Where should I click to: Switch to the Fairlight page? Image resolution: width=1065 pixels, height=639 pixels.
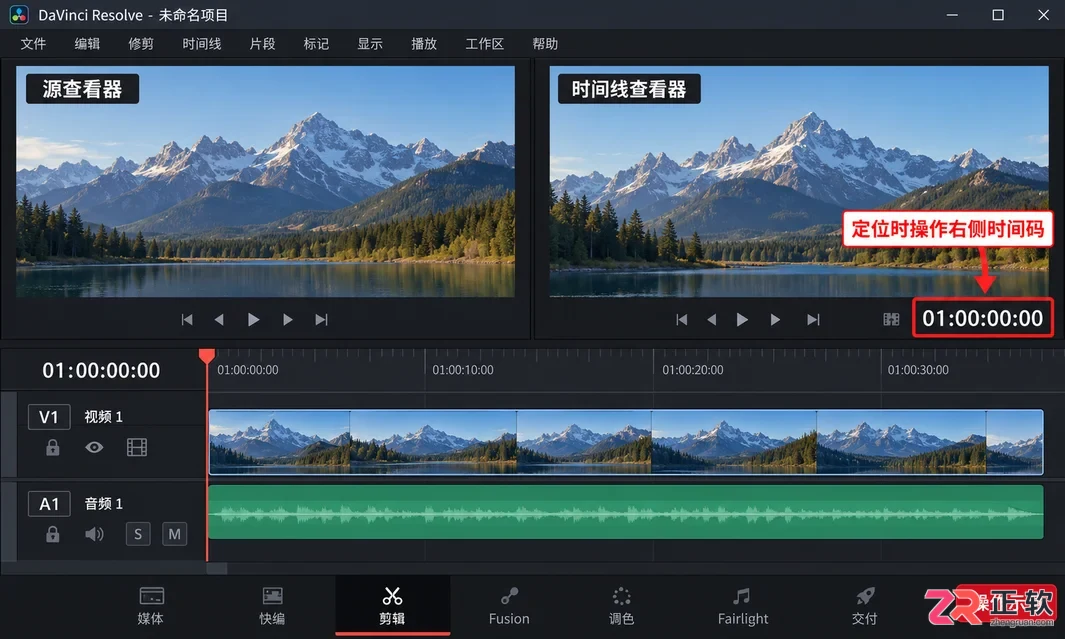[743, 606]
